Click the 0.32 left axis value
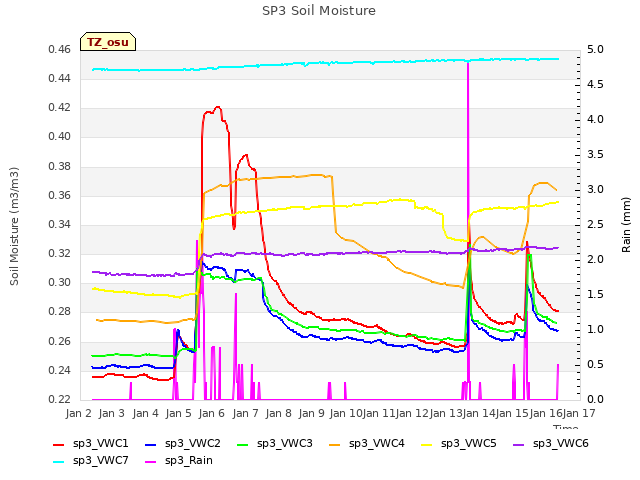Image resolution: width=640 pixels, height=480 pixels. point(60,253)
